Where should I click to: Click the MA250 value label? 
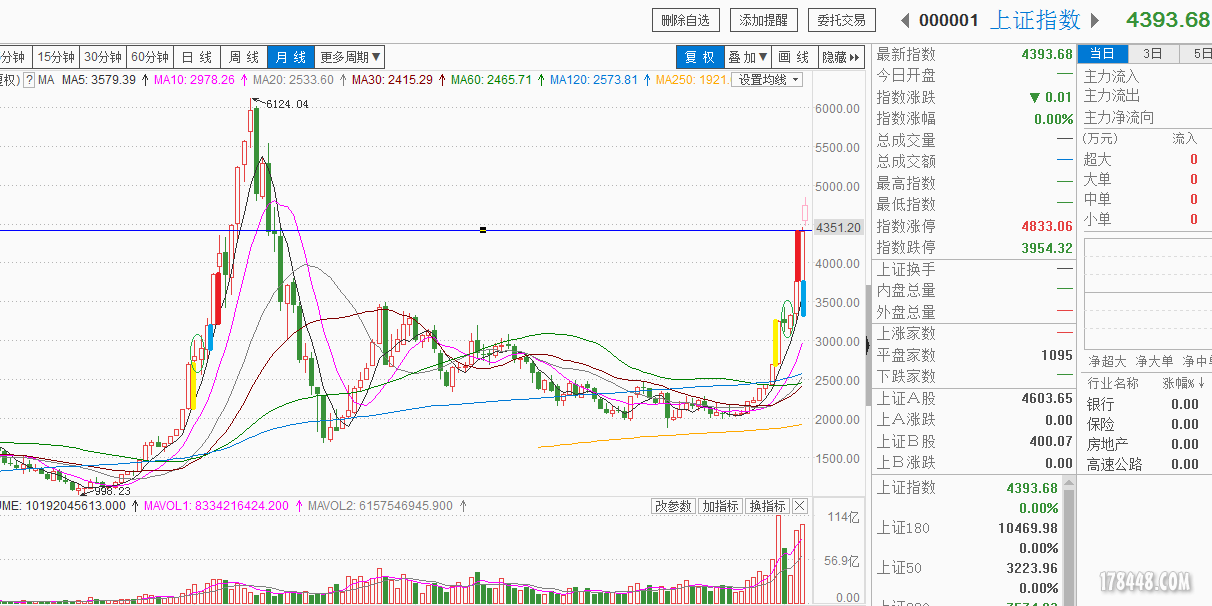click(690, 80)
